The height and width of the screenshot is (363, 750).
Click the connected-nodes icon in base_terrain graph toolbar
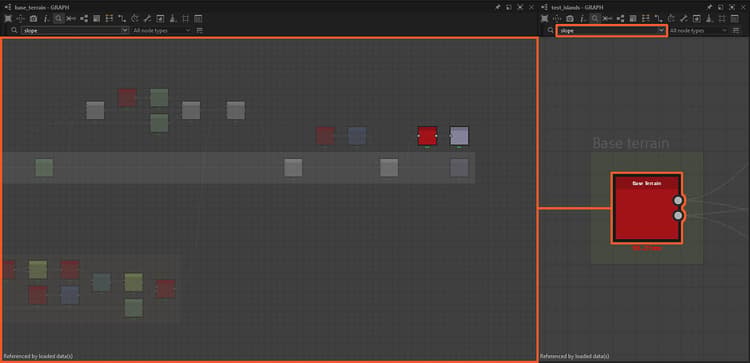(84, 19)
